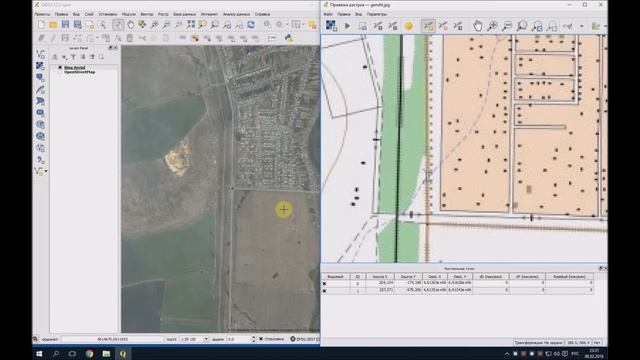Image resolution: width=640 pixels, height=360 pixels.
Task: Click Zoom In magnifier in Georeferencer toolbar
Action: click(x=492, y=26)
